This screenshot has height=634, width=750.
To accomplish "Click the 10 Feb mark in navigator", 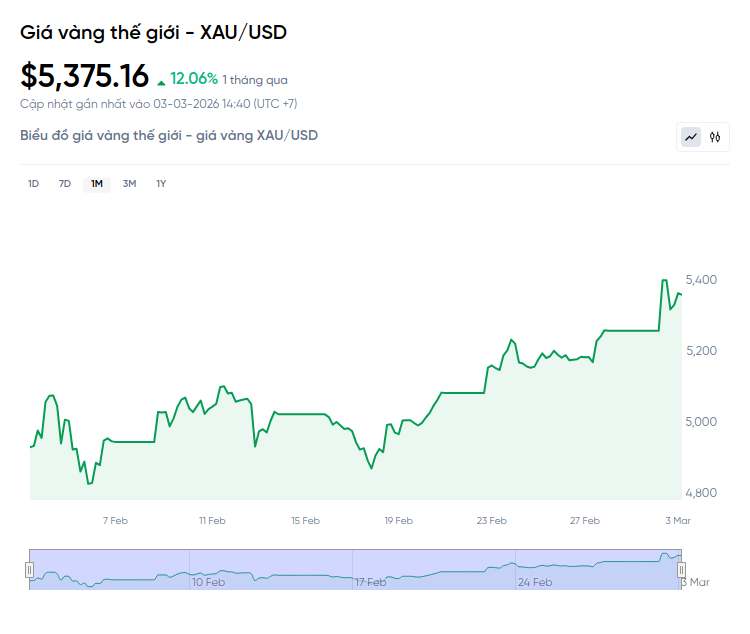I will point(208,581).
